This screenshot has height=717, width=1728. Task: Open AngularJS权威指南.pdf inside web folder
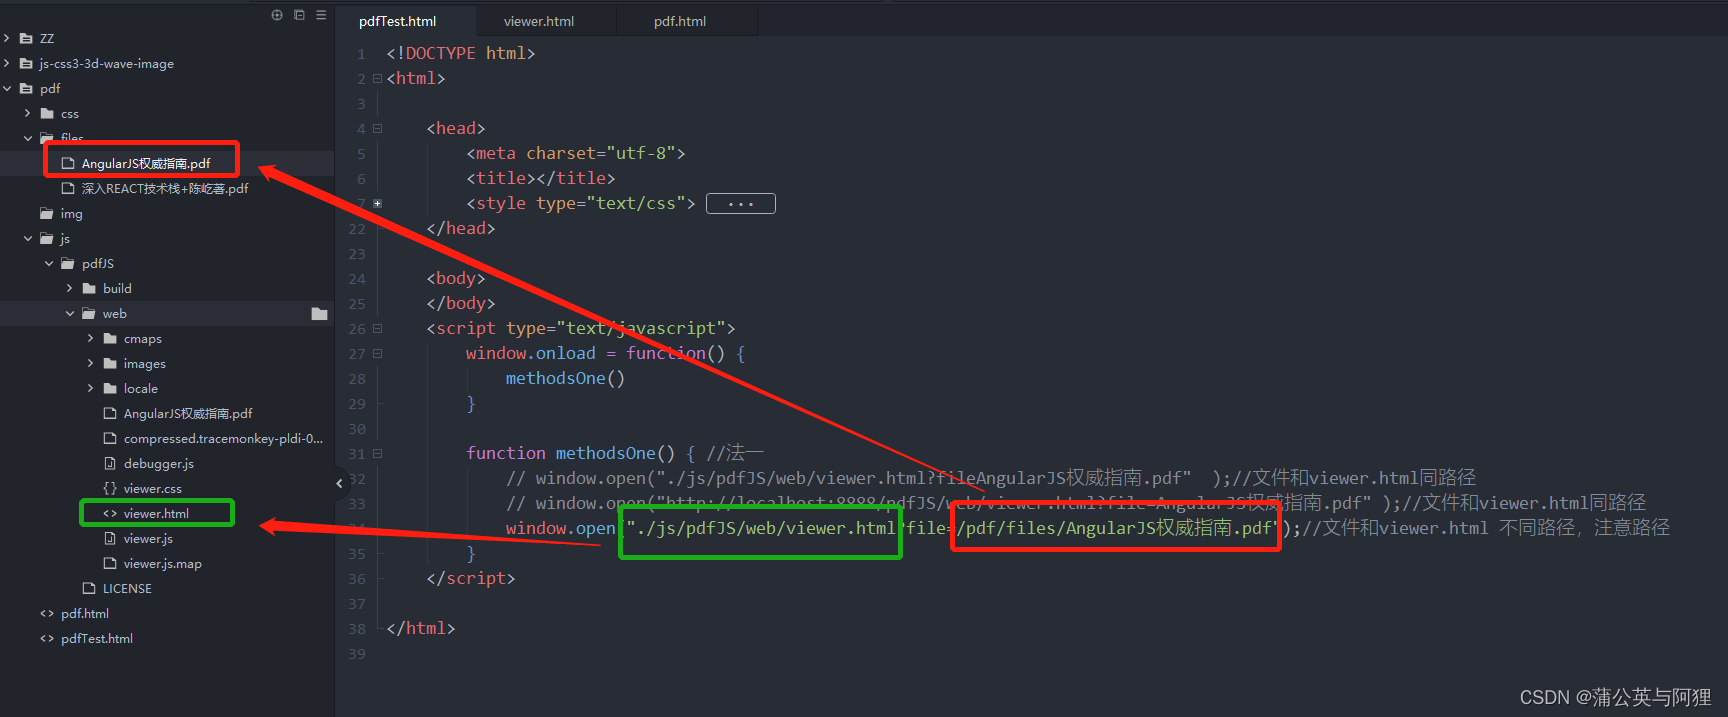pos(188,413)
